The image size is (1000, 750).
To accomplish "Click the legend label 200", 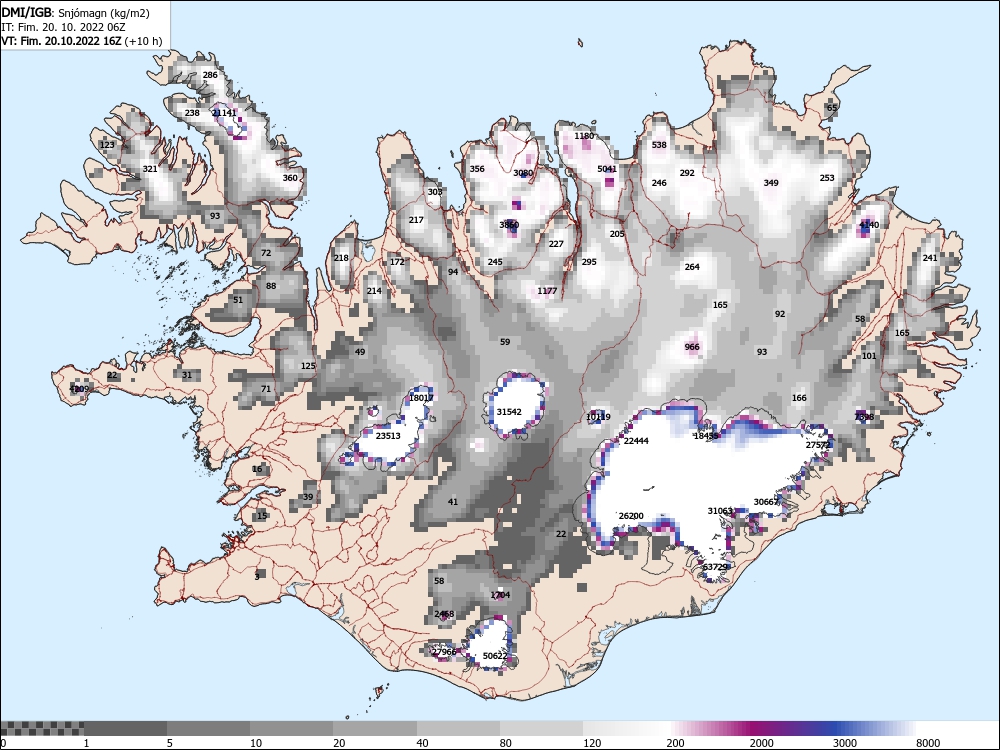I will click(675, 743).
